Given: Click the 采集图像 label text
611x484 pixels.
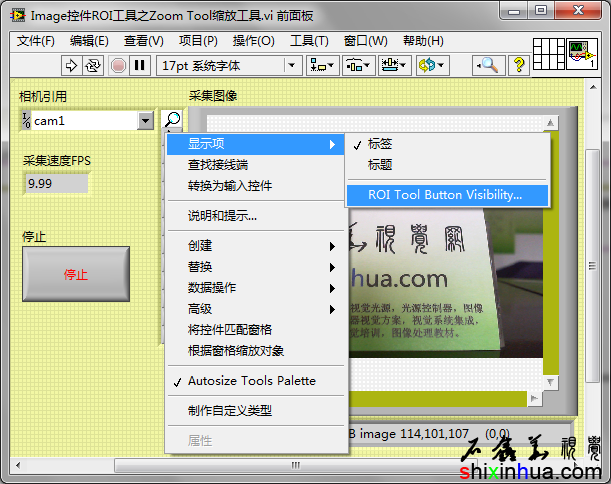Looking at the screenshot, I should coord(213,96).
